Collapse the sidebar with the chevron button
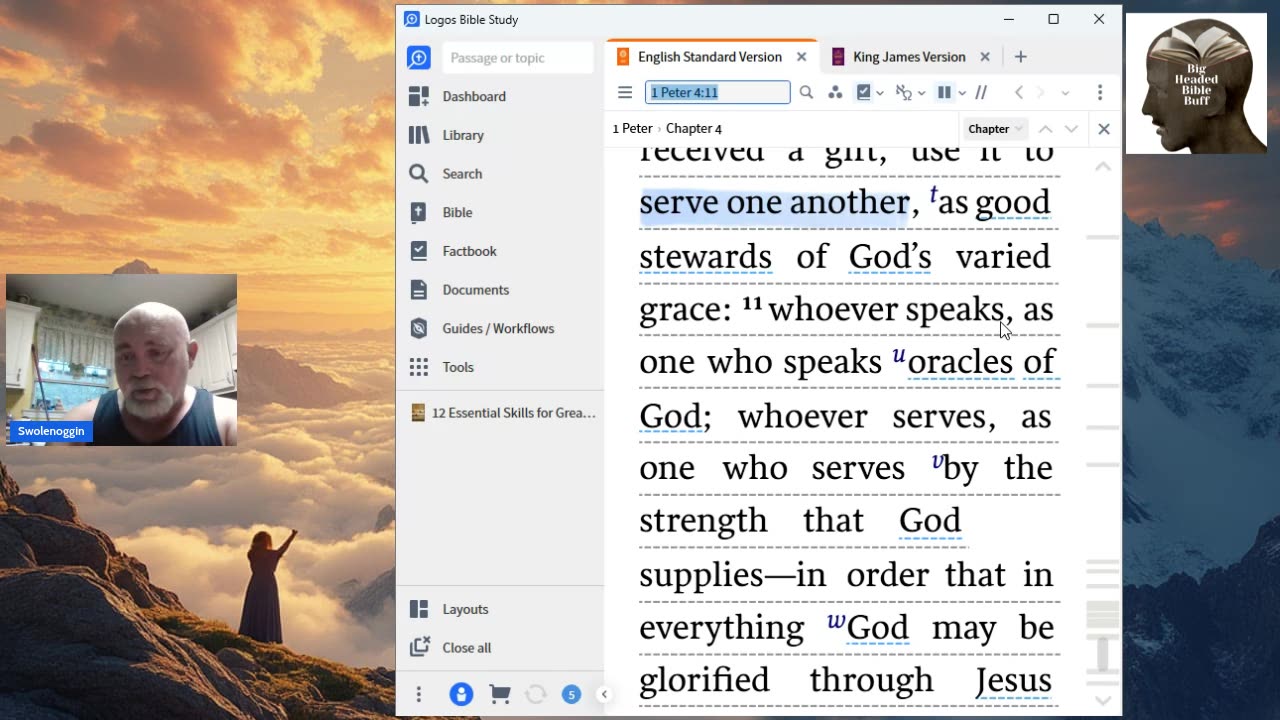This screenshot has width=1280, height=720. point(603,694)
